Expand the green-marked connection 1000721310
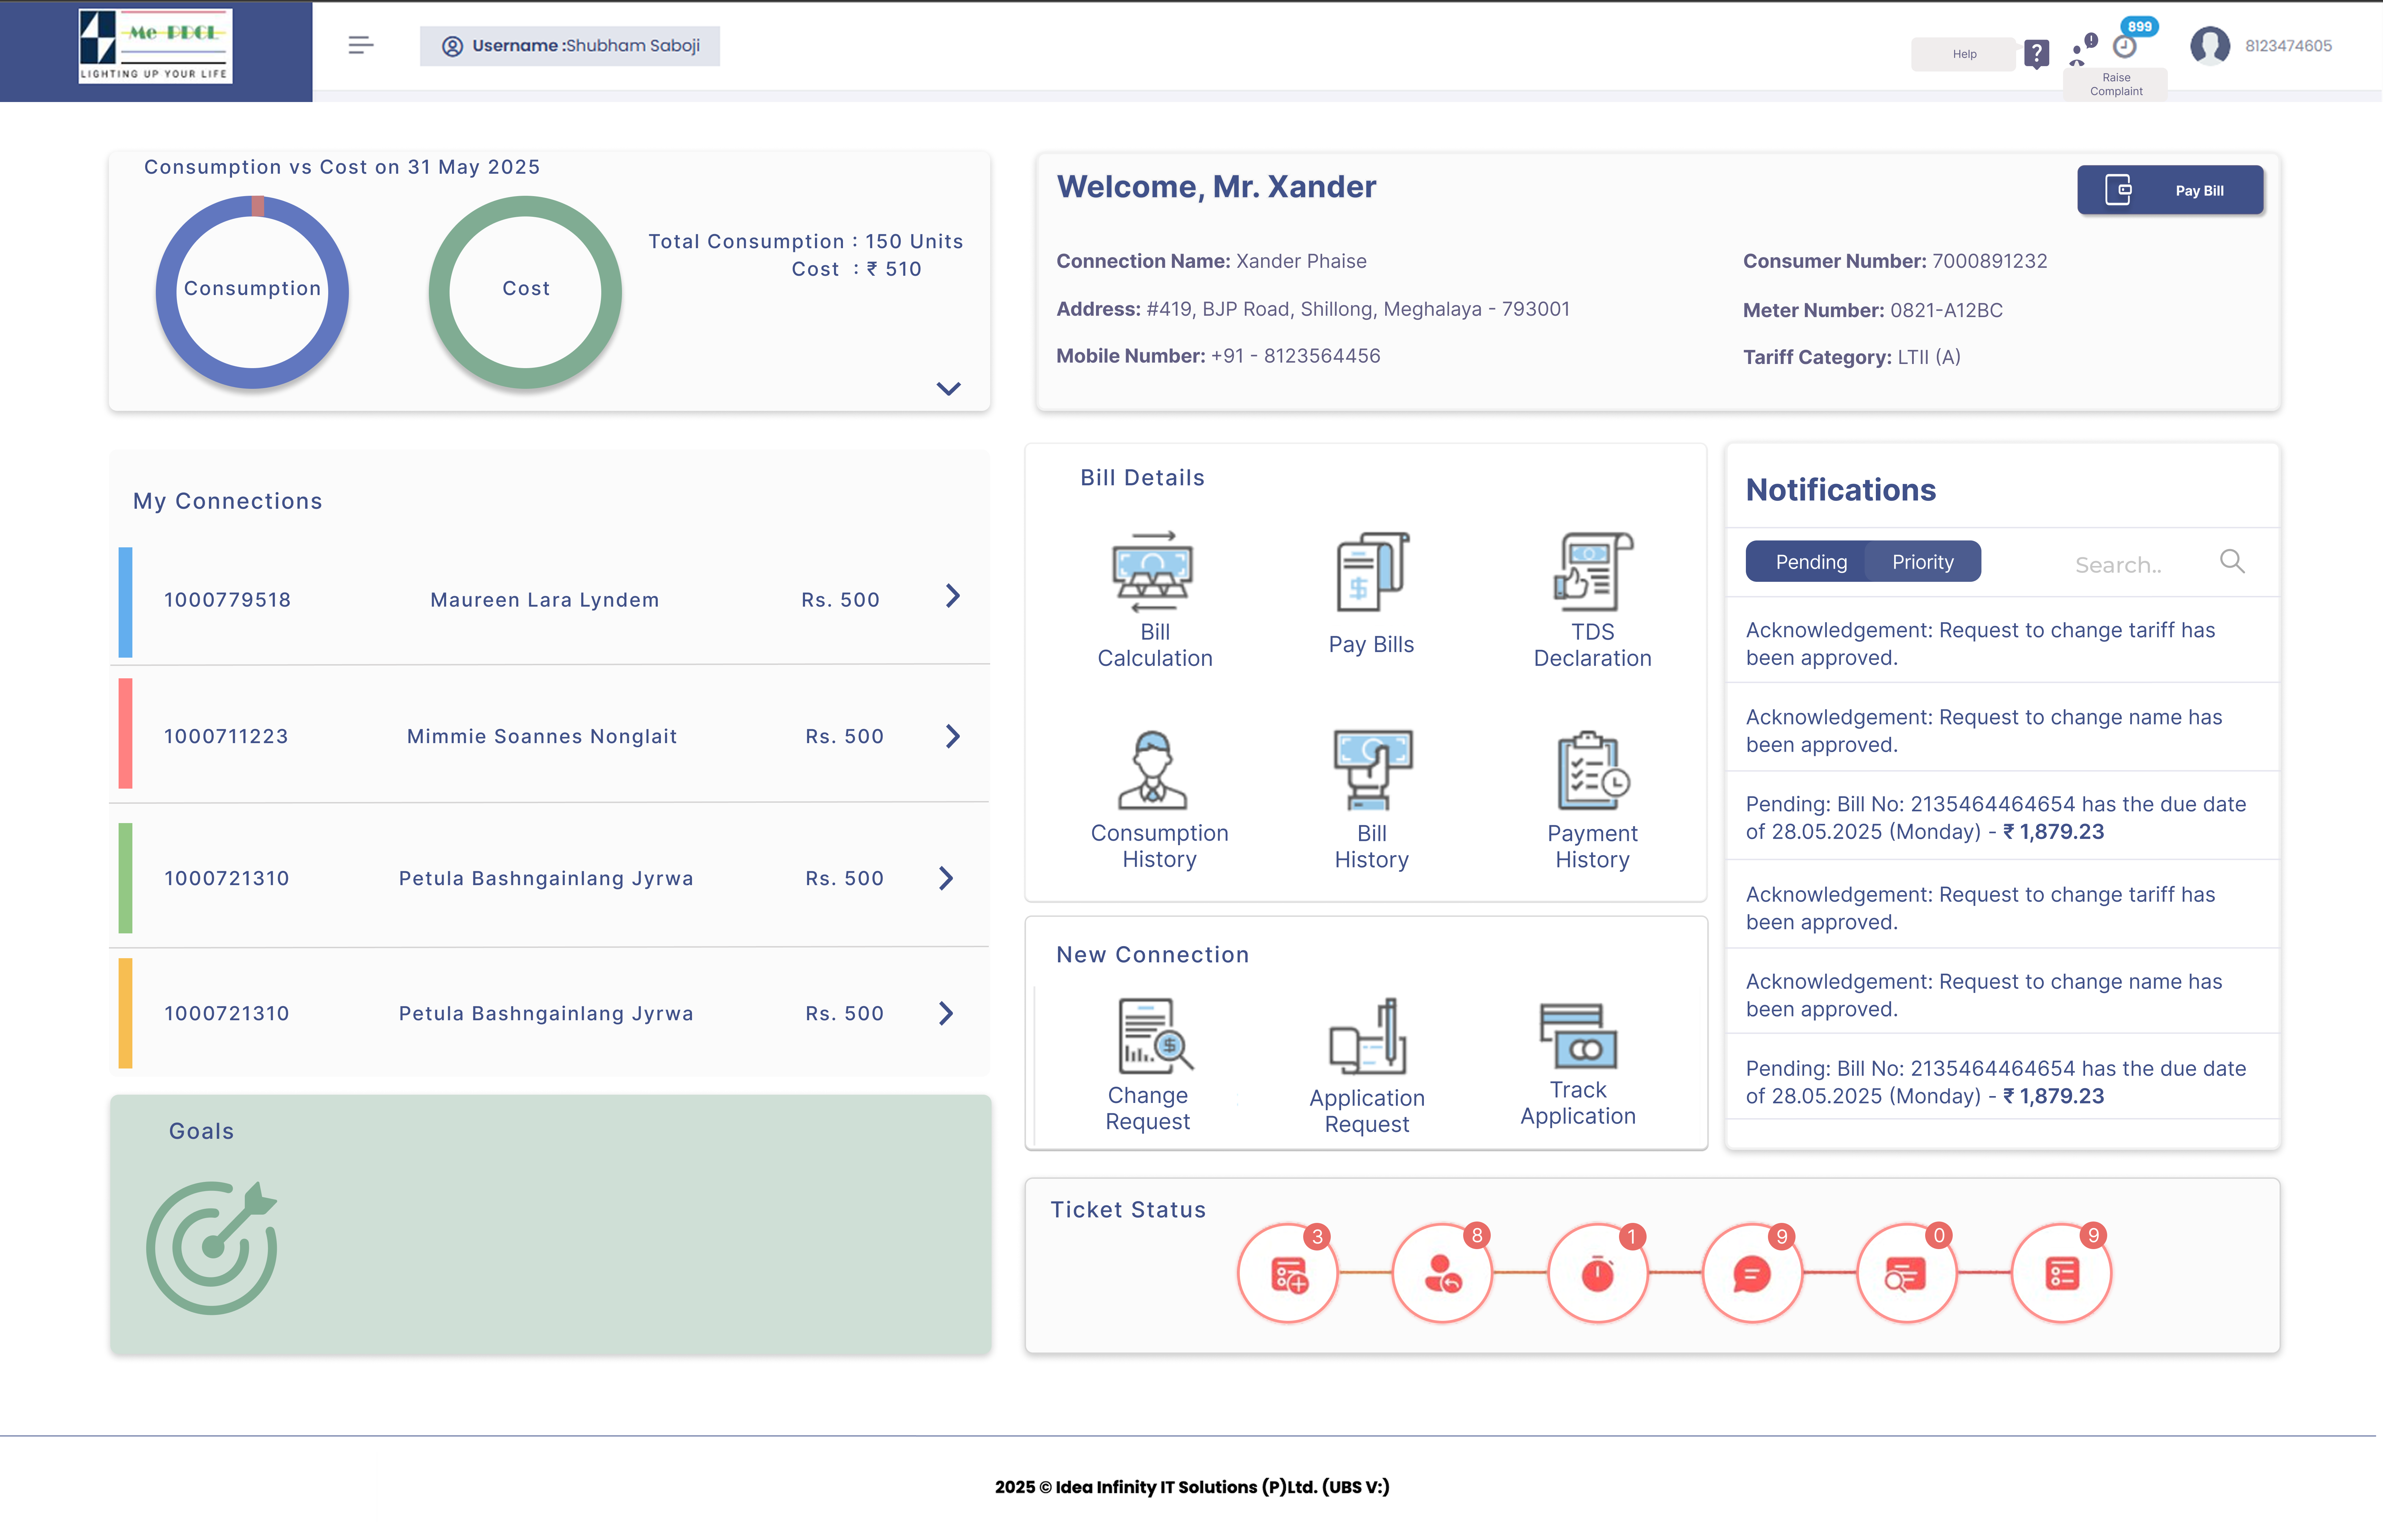 [946, 878]
